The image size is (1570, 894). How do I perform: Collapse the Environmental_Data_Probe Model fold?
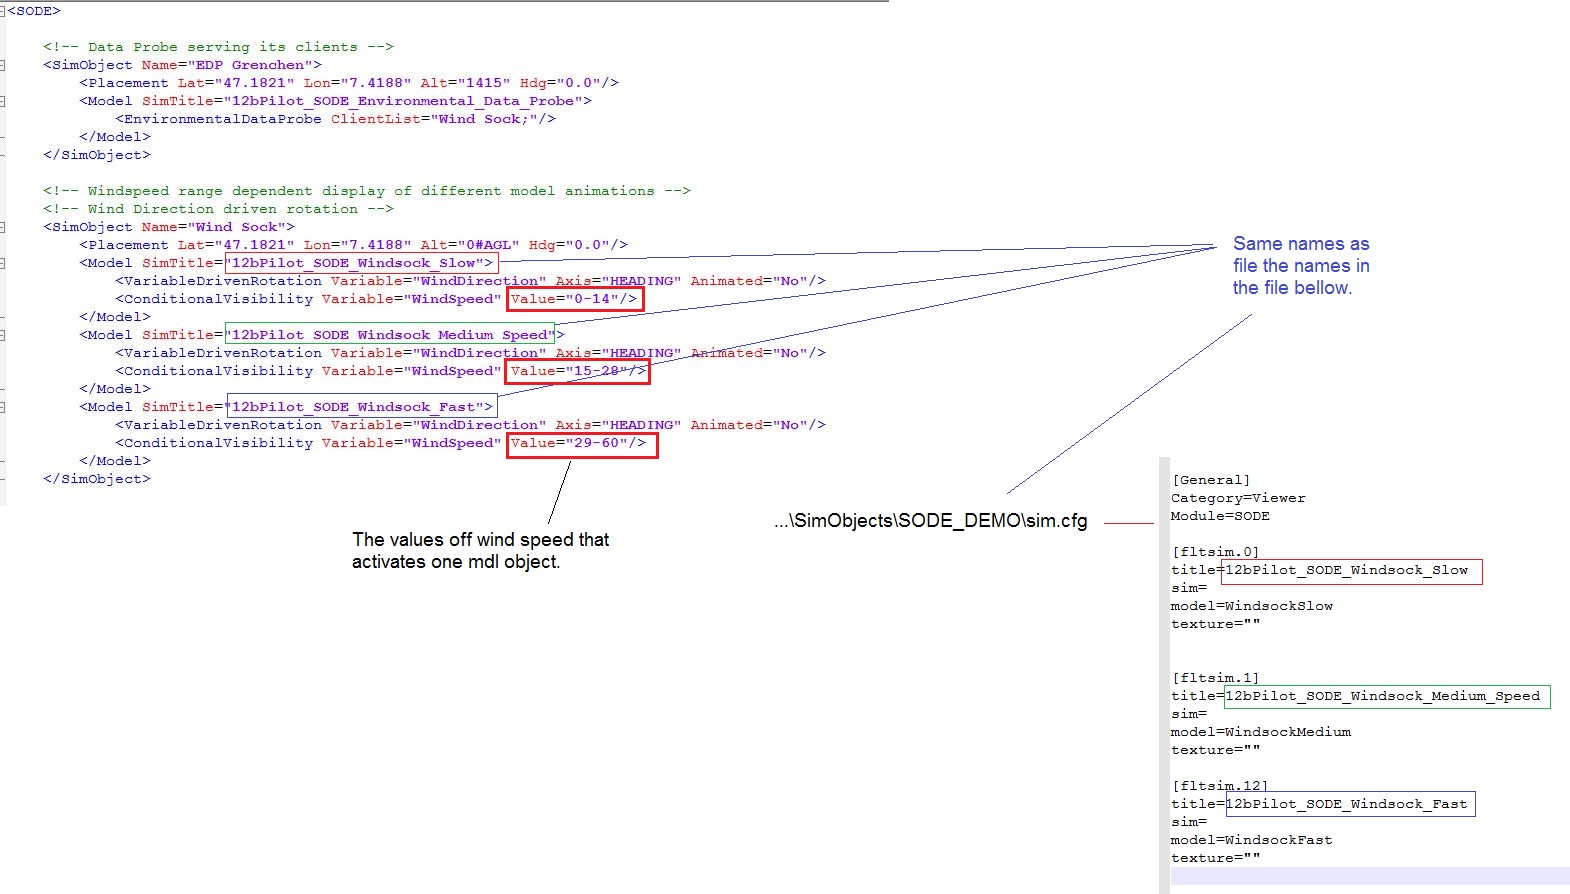point(3,101)
